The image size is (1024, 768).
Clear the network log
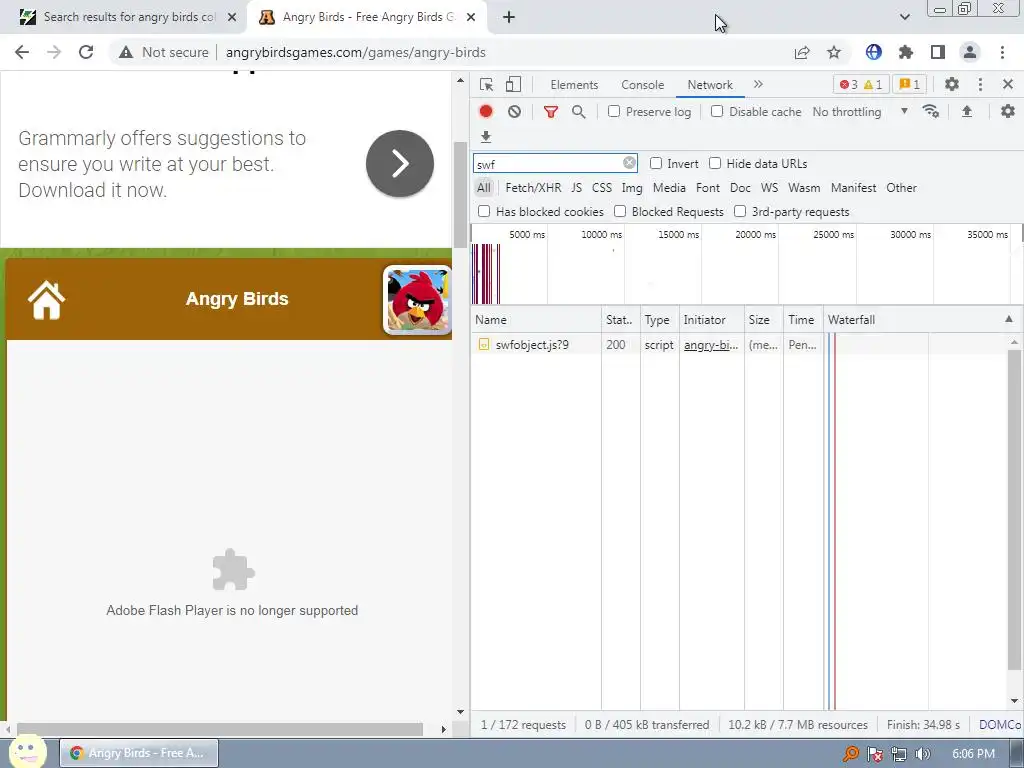[x=515, y=112]
